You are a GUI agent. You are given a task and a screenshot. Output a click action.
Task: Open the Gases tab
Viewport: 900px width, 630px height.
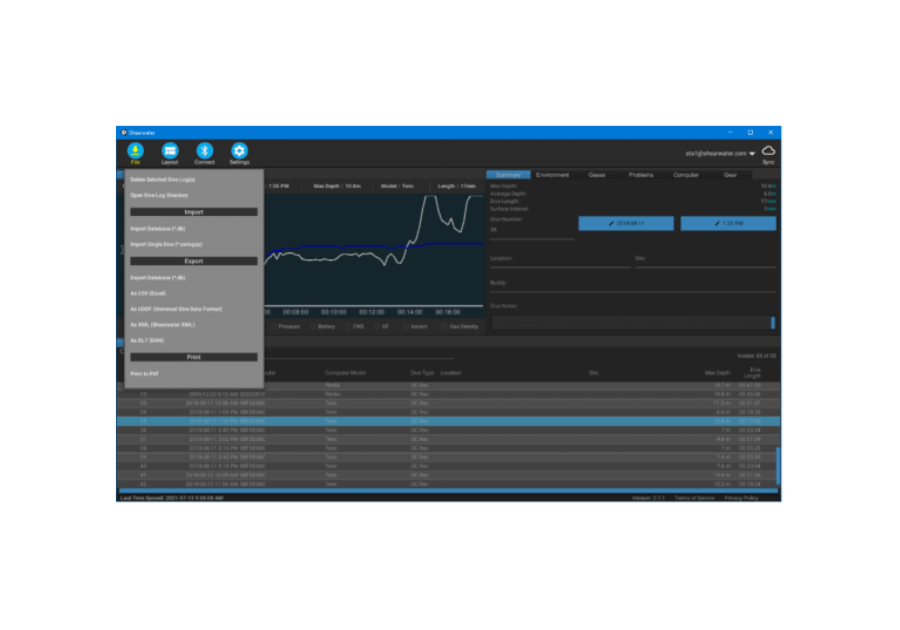tap(597, 175)
